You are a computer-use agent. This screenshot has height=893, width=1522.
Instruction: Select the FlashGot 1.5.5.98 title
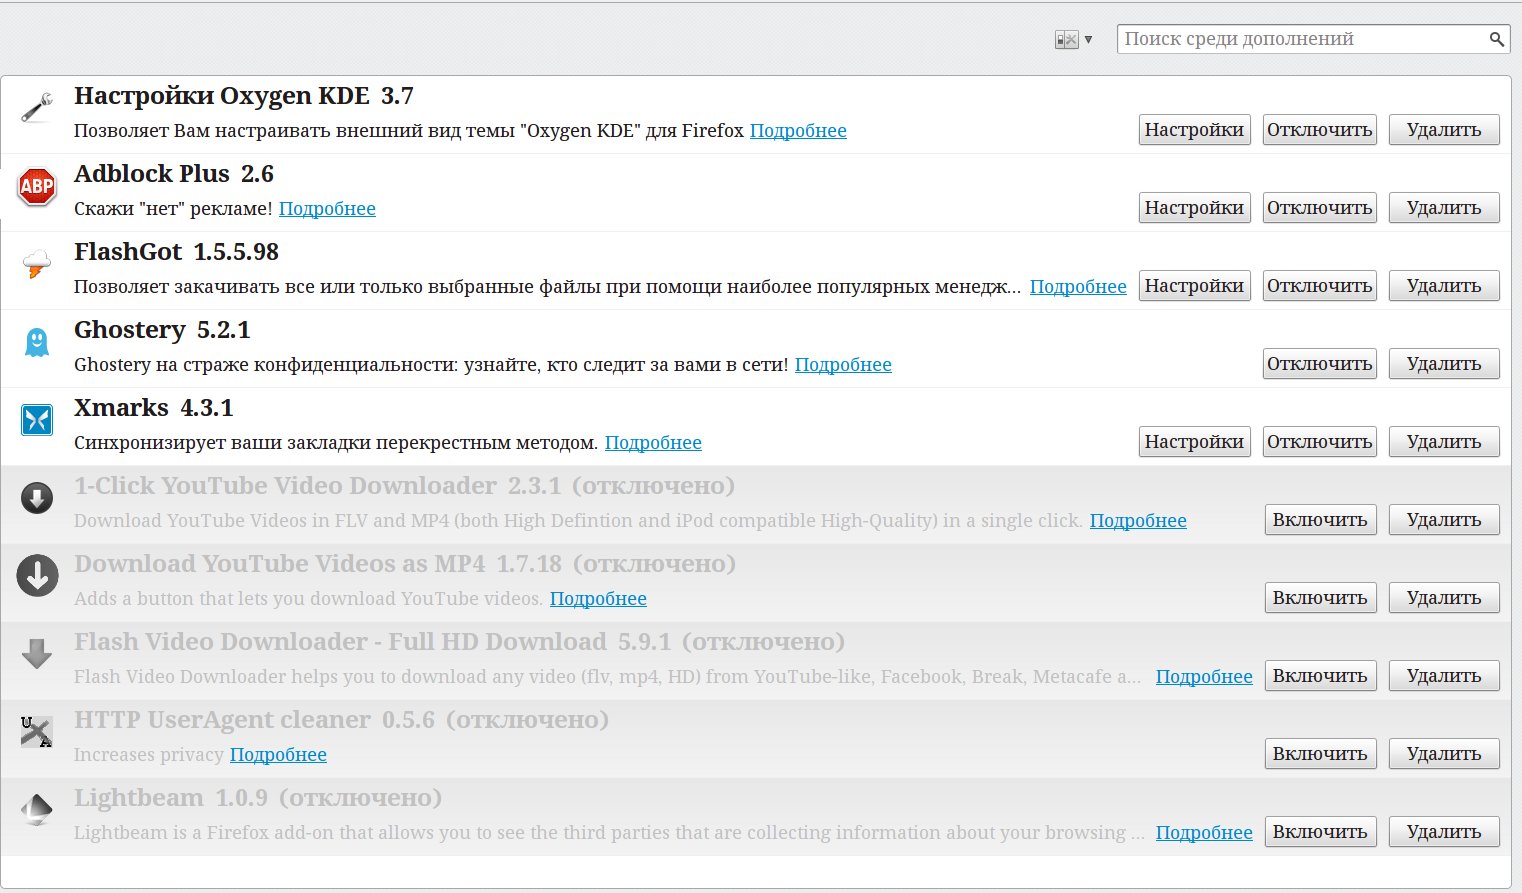(x=176, y=252)
